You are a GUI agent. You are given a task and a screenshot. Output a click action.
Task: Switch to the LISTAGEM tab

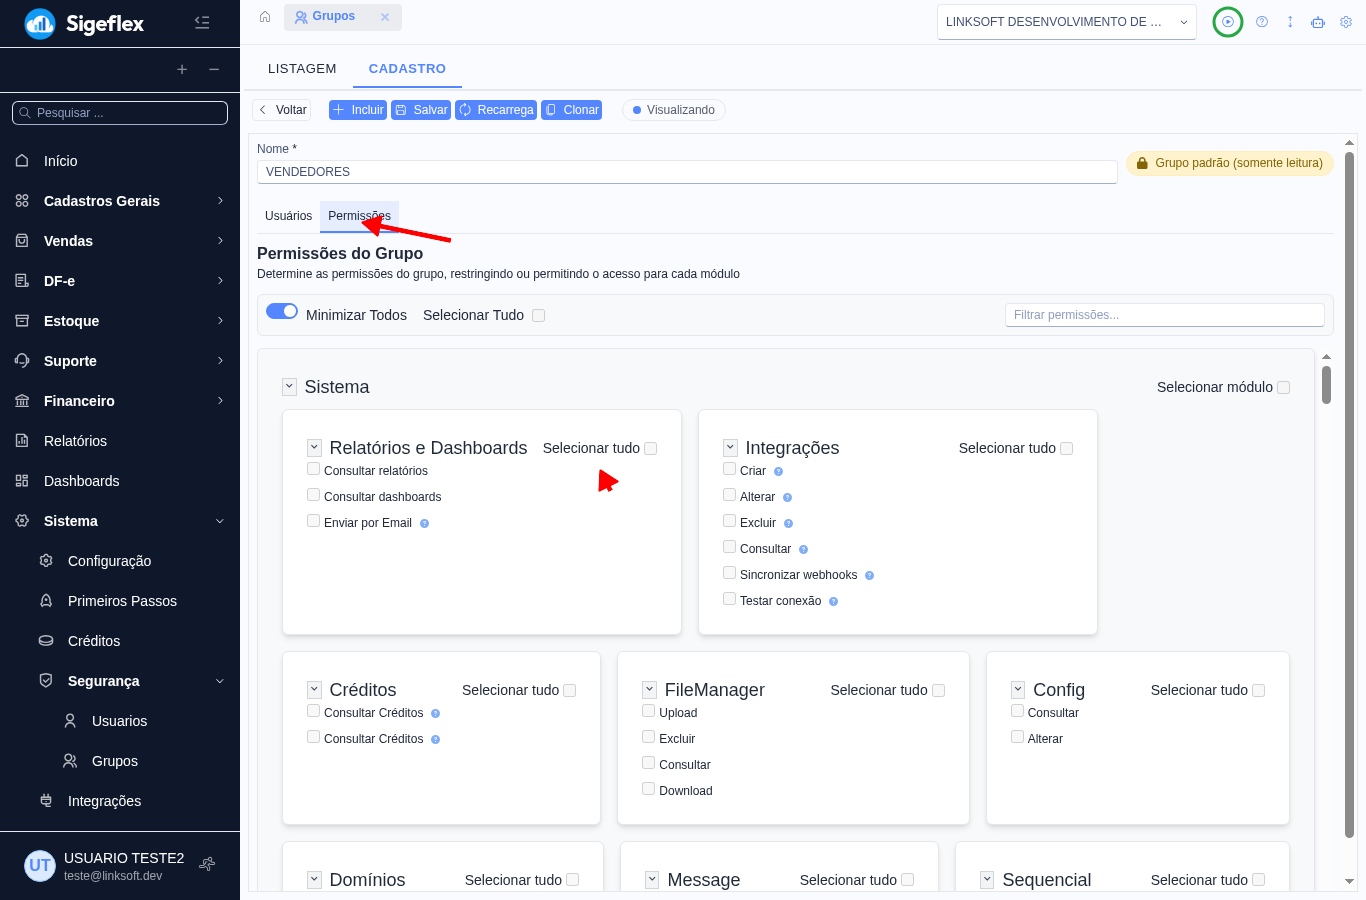tap(302, 69)
